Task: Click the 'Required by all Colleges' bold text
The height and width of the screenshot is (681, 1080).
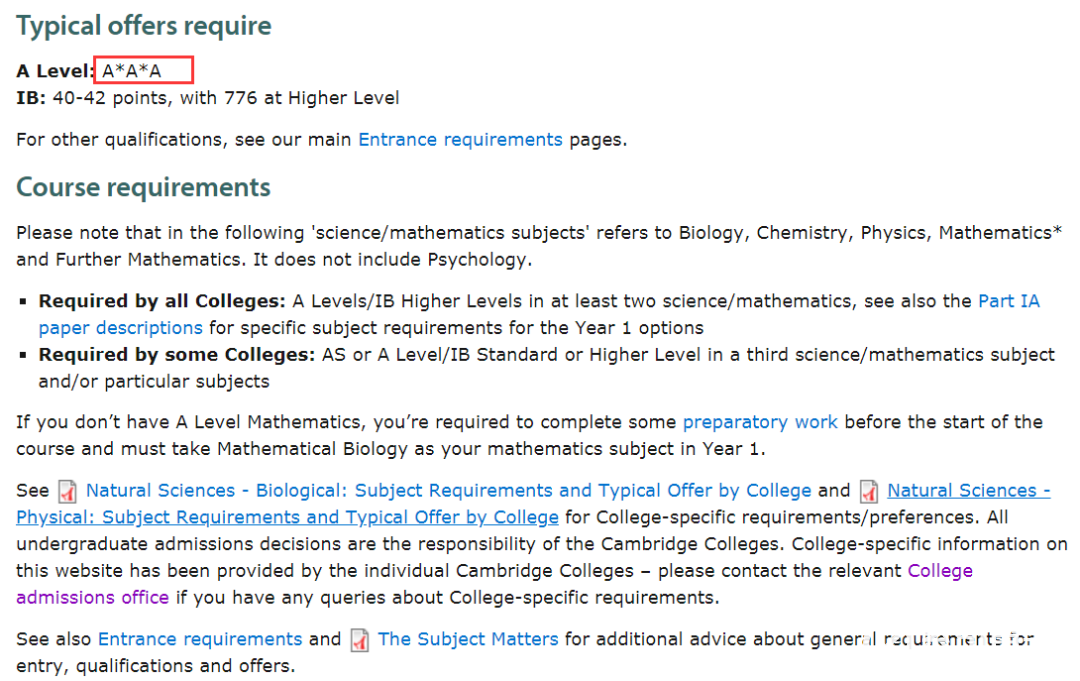Action: [x=162, y=302]
